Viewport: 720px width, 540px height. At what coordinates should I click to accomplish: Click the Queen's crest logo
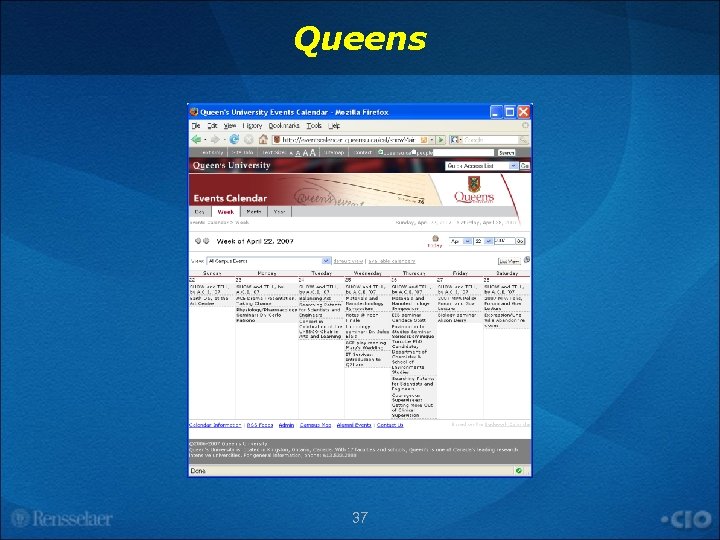point(474,184)
